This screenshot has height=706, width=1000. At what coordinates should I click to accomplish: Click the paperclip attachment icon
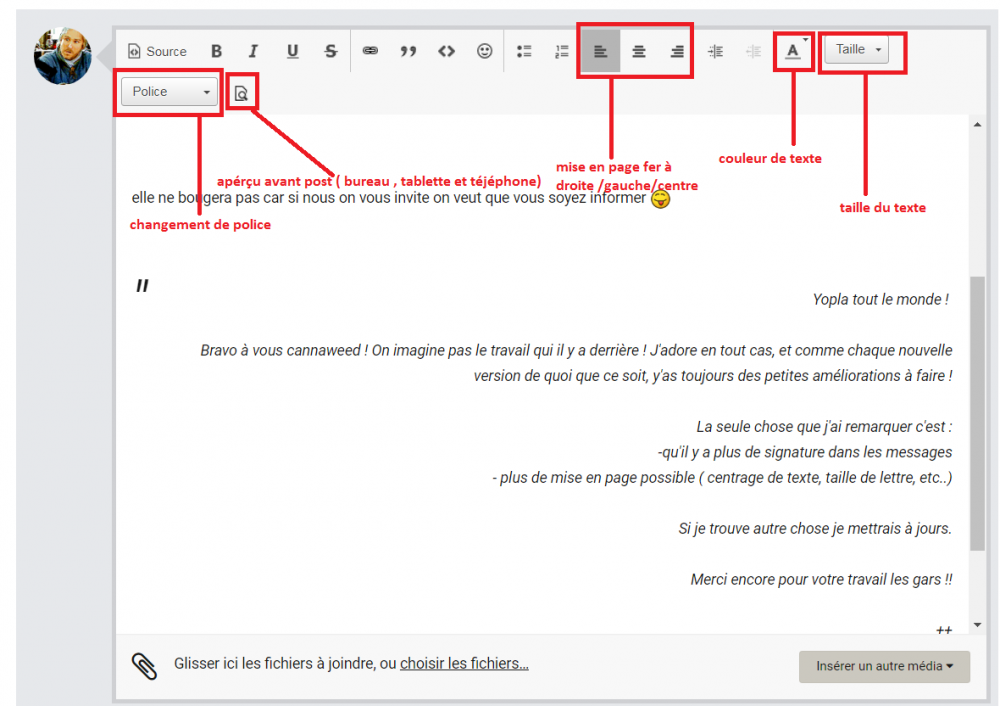[144, 666]
